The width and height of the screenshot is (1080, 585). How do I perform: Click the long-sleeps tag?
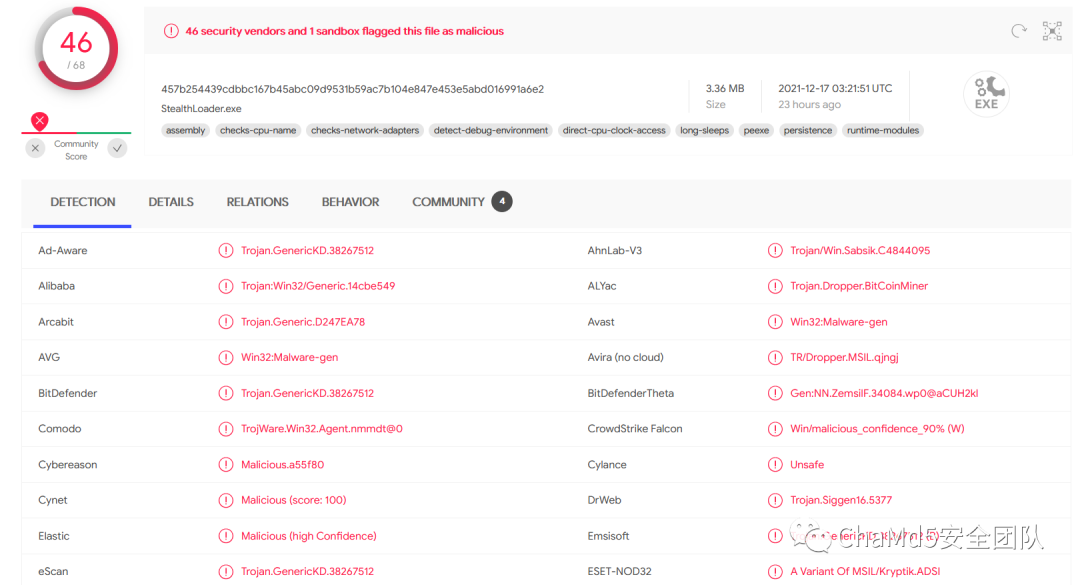tap(705, 130)
